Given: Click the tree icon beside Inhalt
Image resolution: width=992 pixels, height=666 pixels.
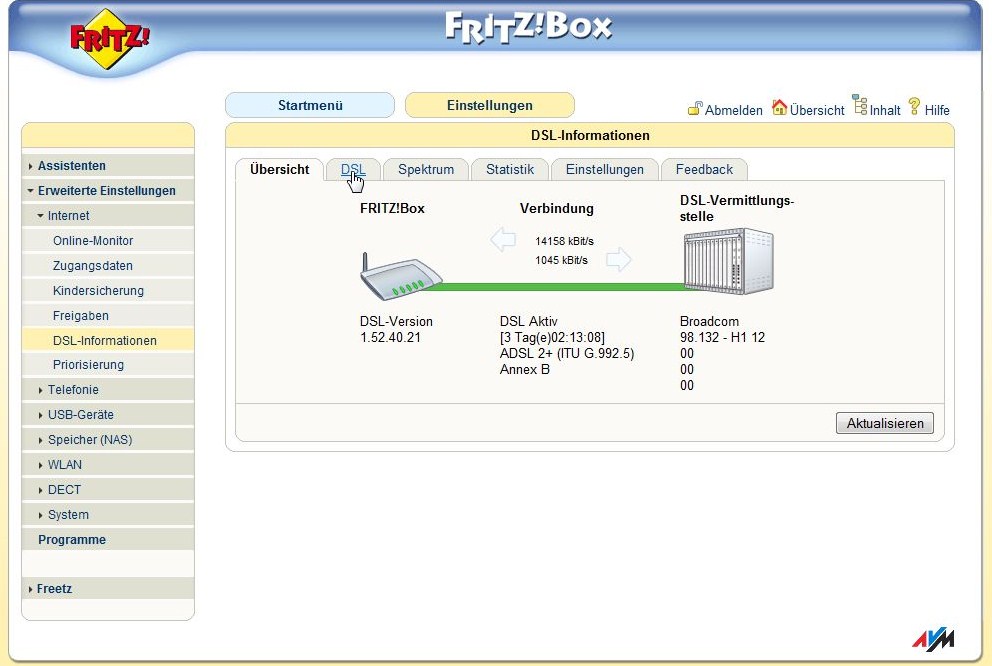Looking at the screenshot, I should 859,104.
